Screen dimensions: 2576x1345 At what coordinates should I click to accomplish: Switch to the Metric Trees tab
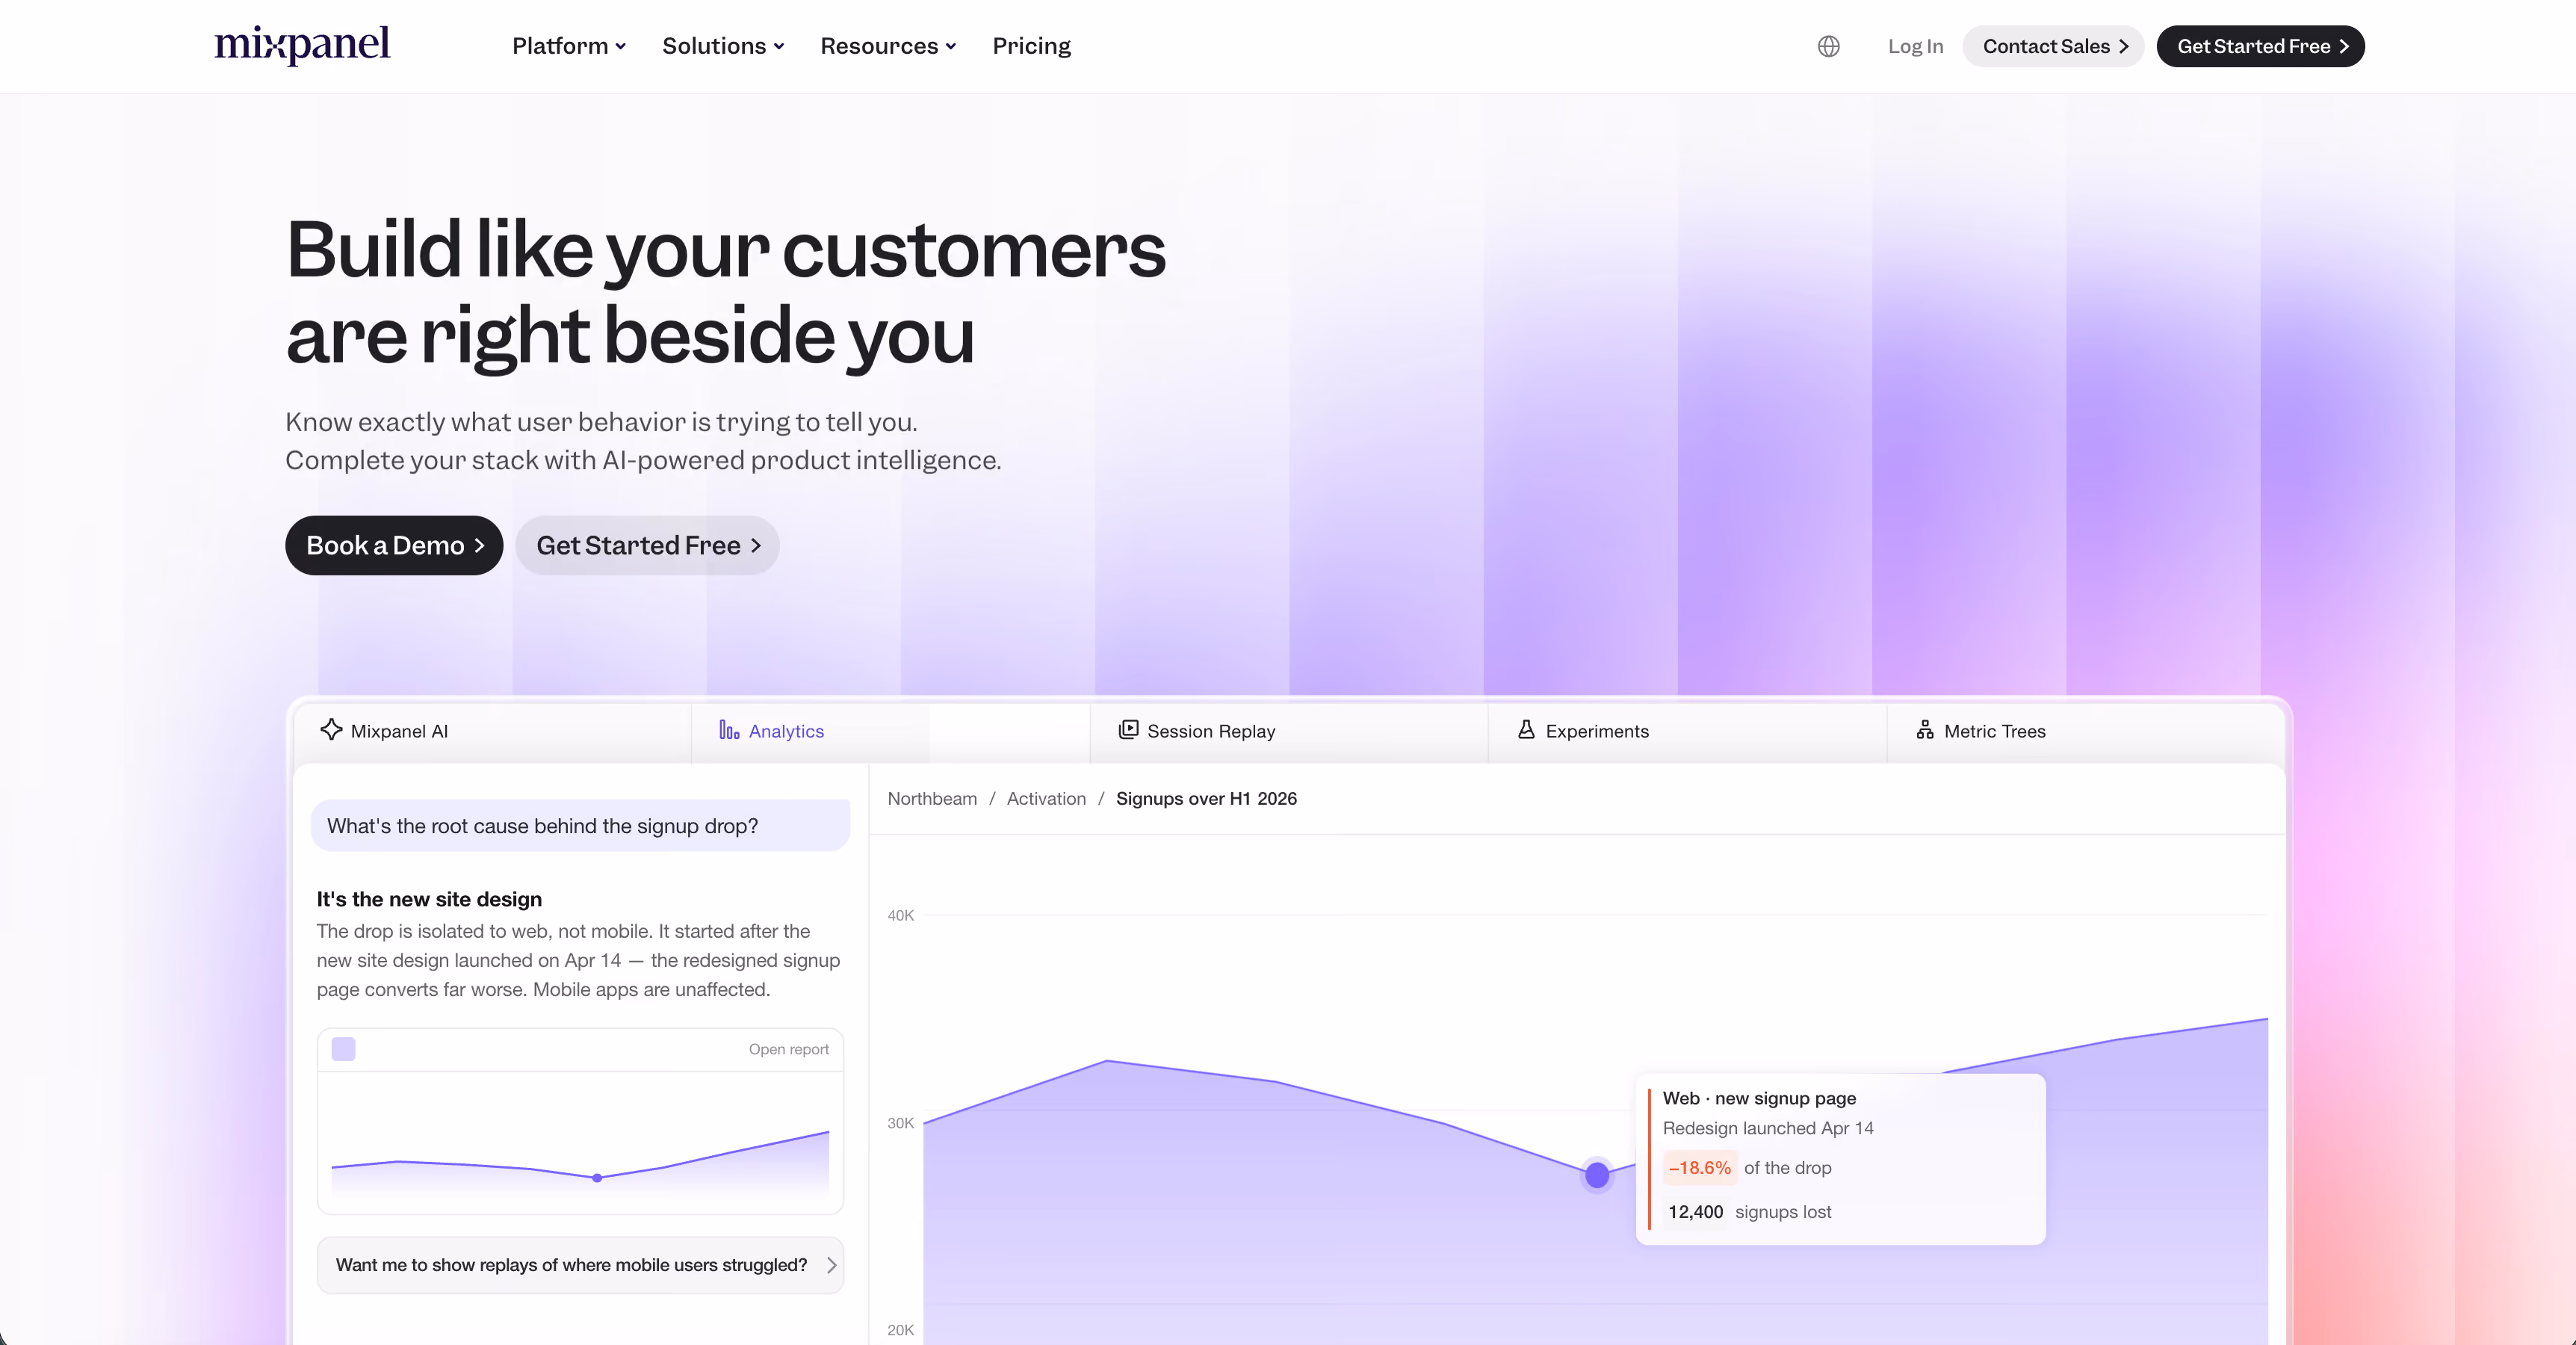point(2085,731)
